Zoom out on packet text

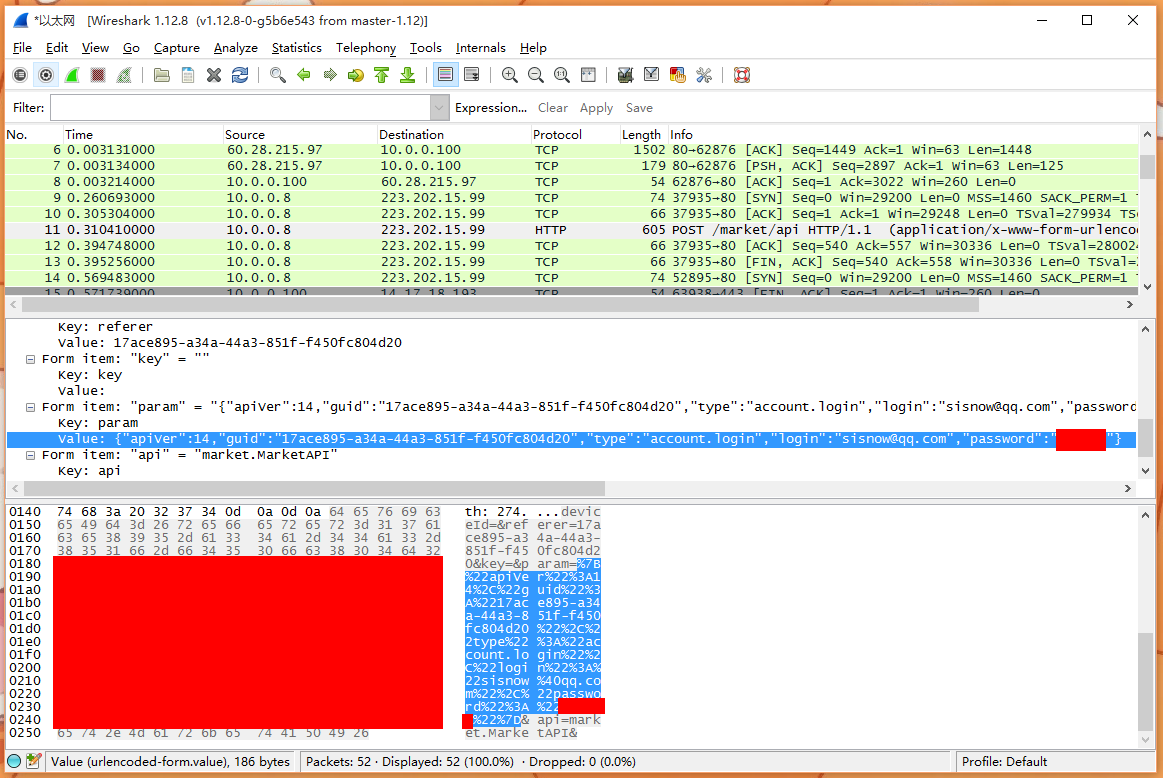click(x=536, y=75)
